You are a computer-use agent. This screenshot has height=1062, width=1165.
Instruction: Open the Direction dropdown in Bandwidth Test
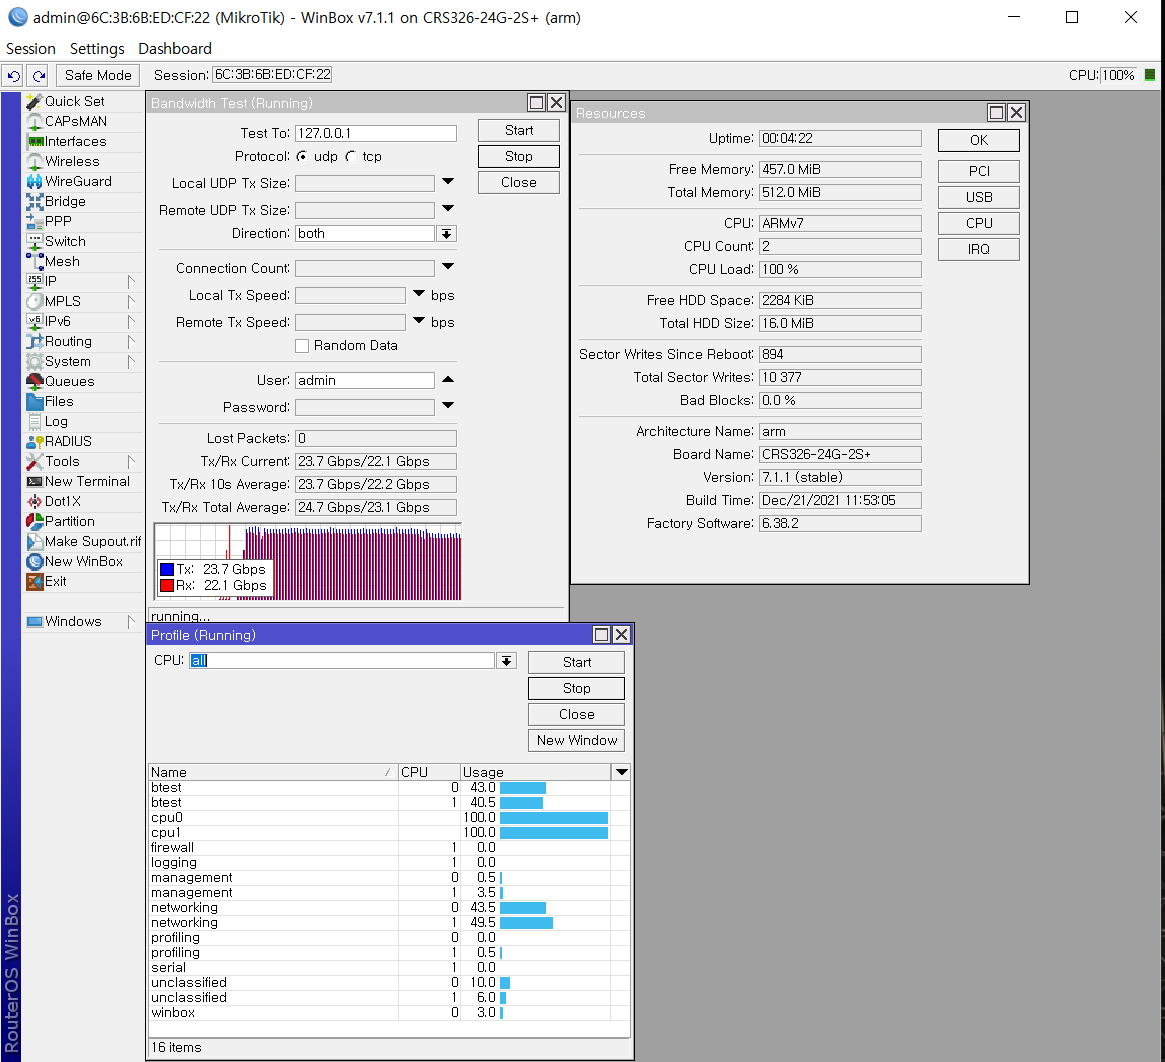click(x=446, y=234)
